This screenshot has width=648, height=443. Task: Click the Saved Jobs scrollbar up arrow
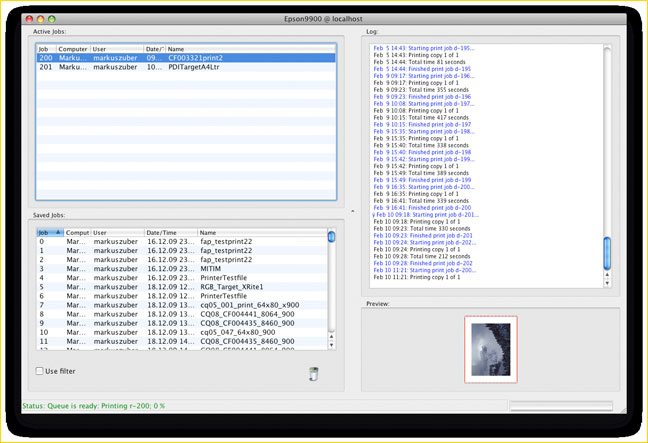[x=331, y=336]
